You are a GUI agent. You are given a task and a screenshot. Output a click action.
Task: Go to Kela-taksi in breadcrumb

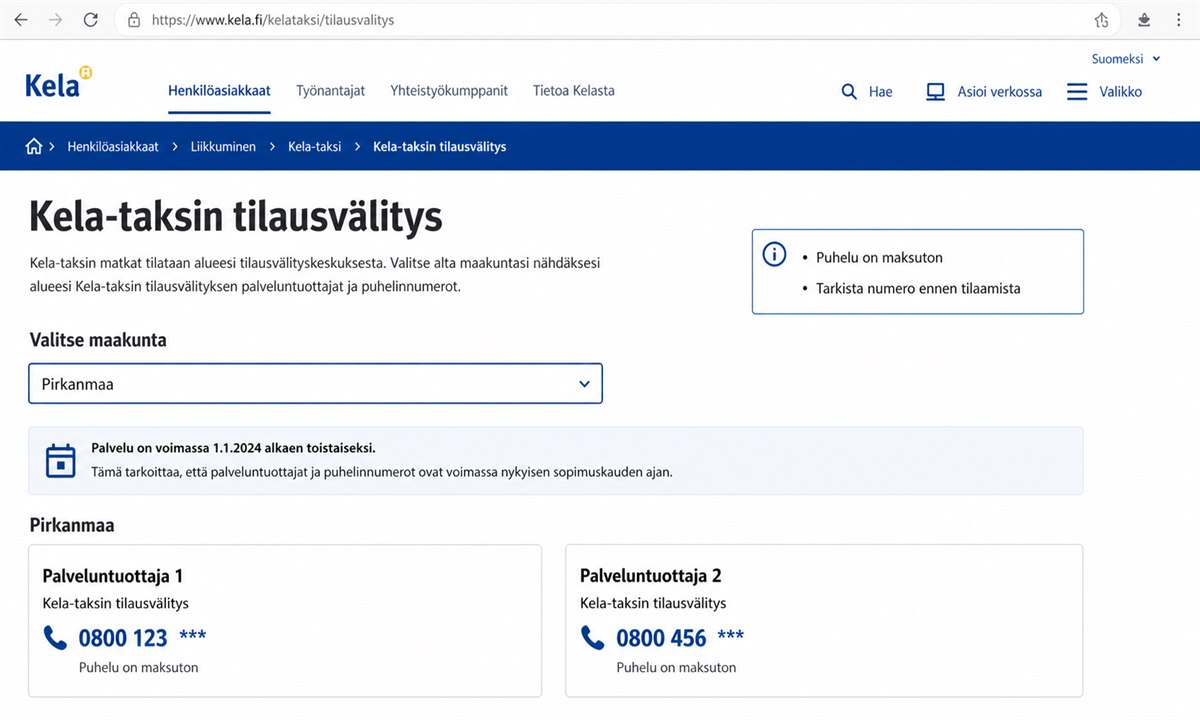[315, 147]
